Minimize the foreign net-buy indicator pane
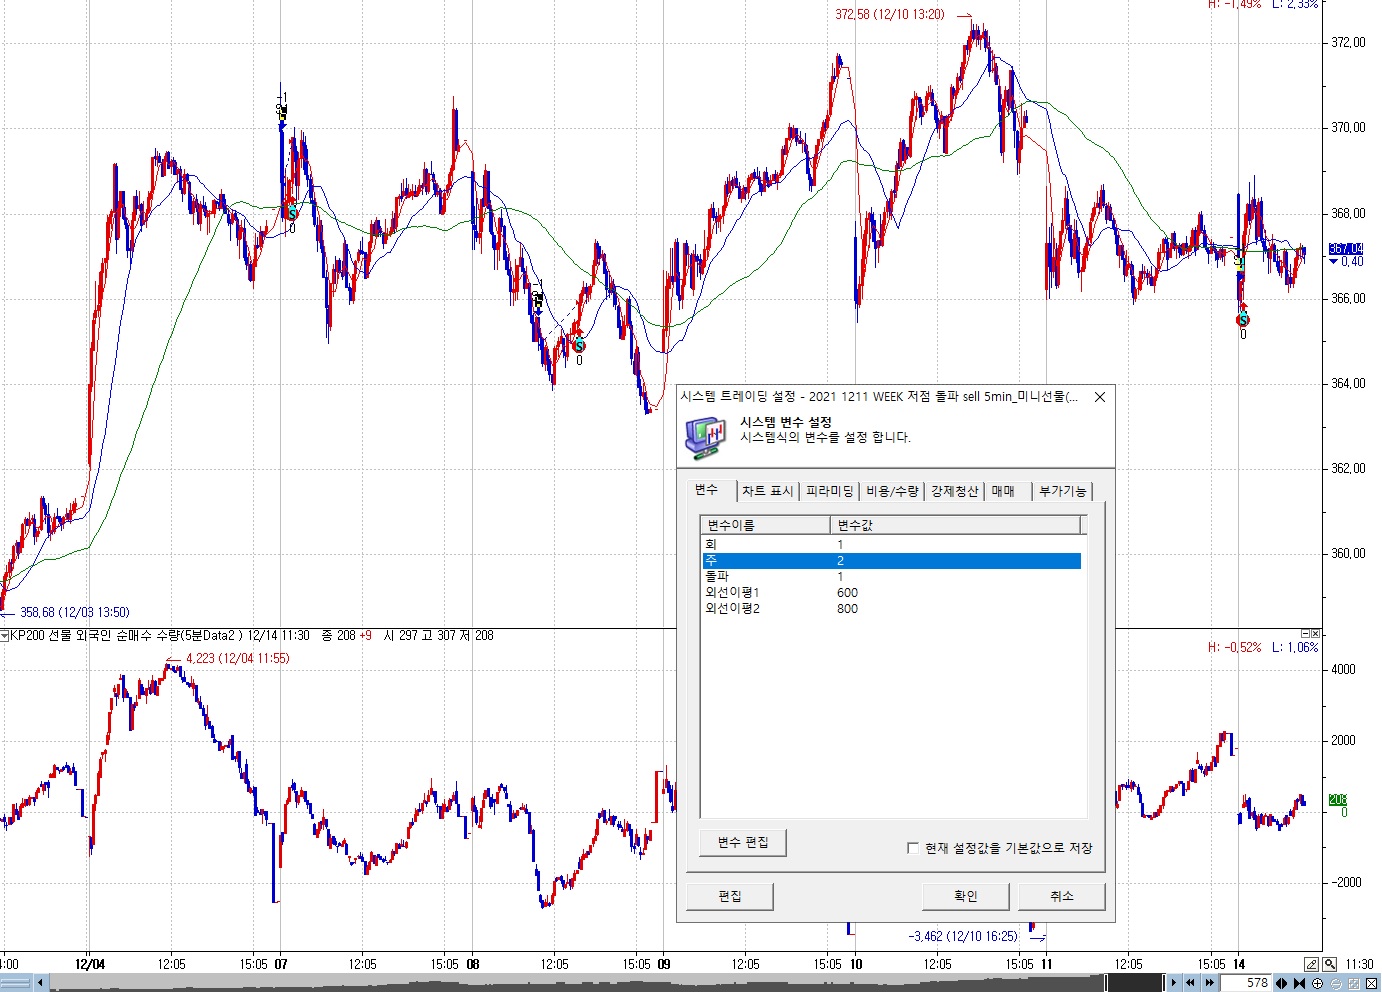Viewport: 1382px width, 992px height. 1305,634
